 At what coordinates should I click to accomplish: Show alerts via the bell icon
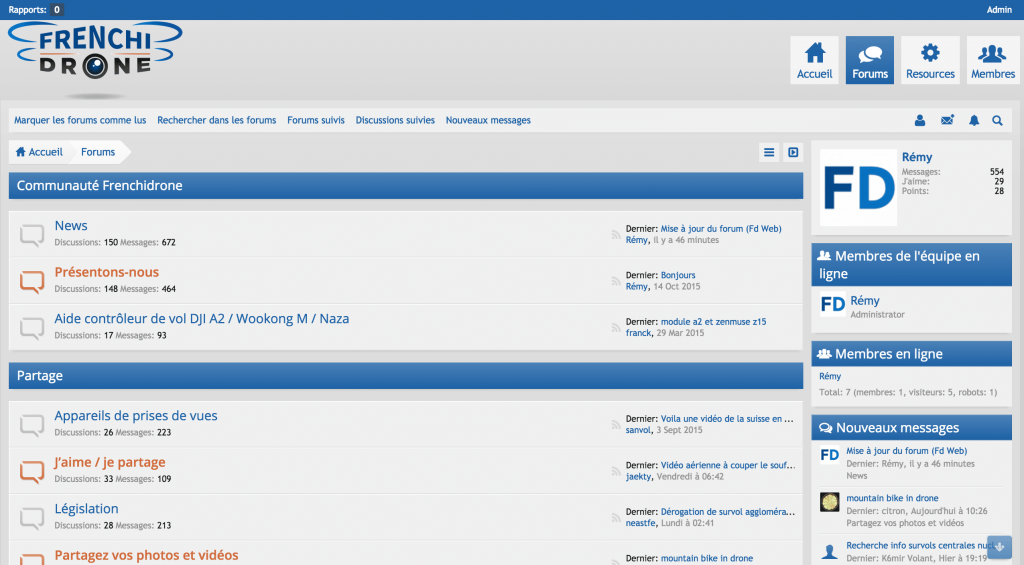pyautogui.click(x=974, y=121)
